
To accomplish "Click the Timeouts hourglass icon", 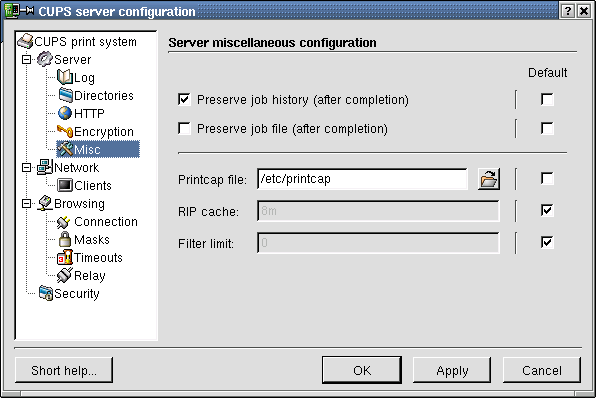I will (x=65, y=257).
